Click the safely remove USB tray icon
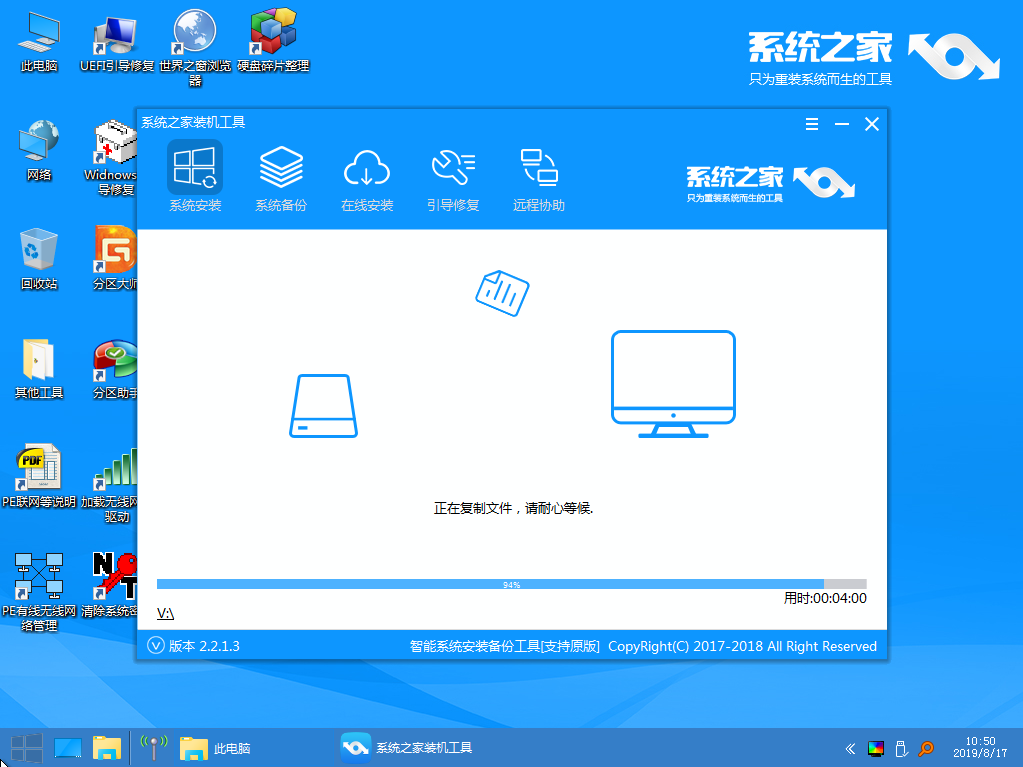 tap(903, 747)
